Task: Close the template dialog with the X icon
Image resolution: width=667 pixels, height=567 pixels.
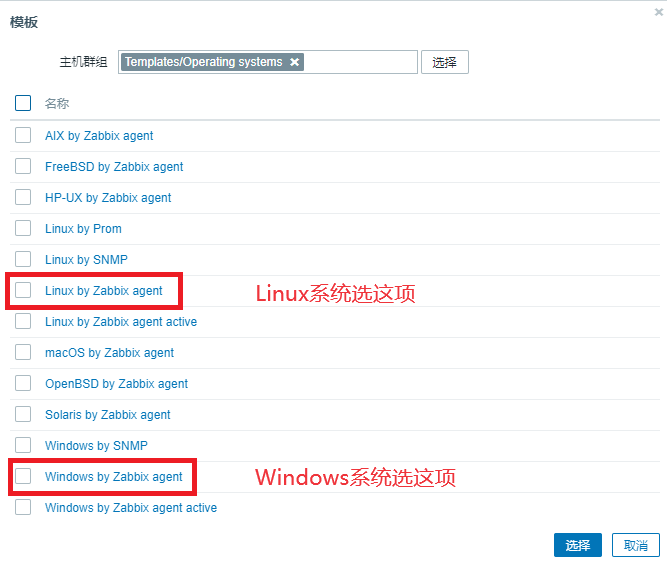Action: coord(658,12)
